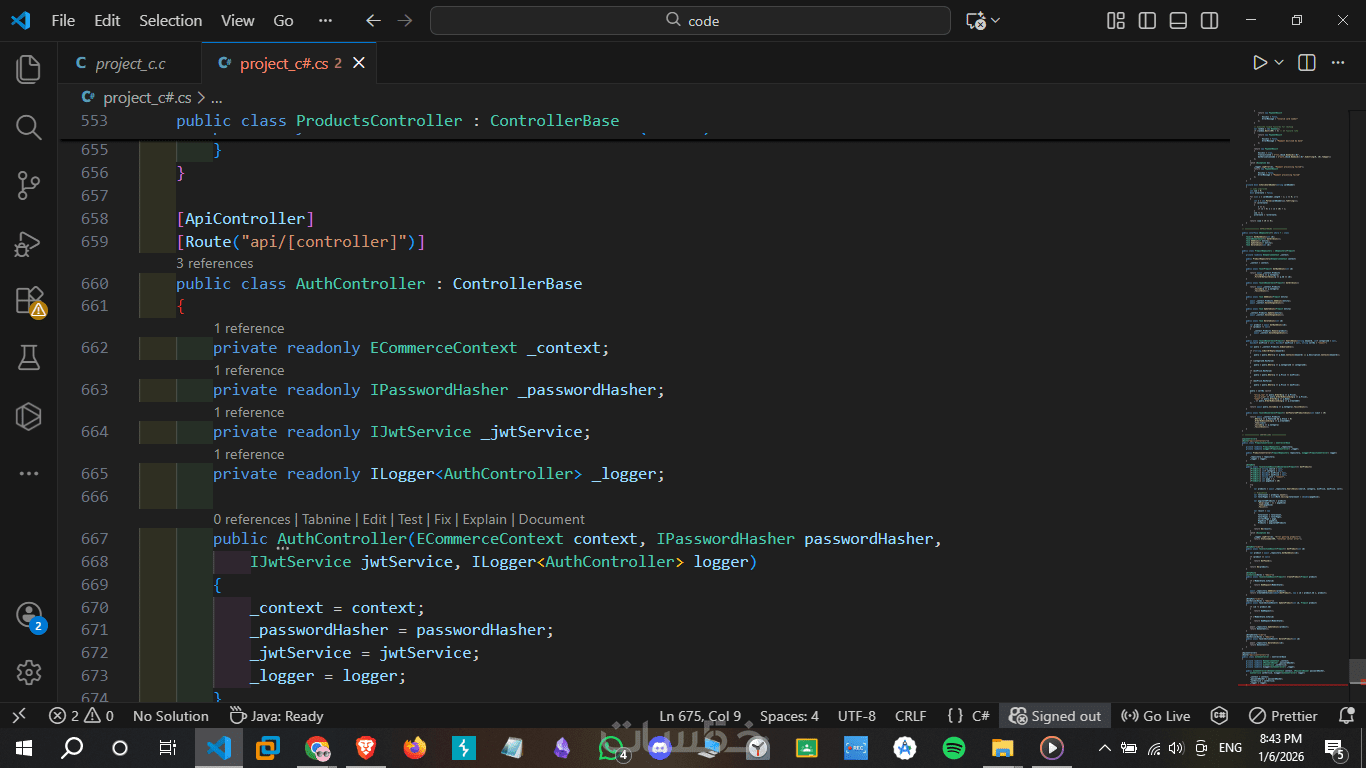1366x768 pixels.
Task: Open the Manage settings gear
Action: (x=28, y=672)
